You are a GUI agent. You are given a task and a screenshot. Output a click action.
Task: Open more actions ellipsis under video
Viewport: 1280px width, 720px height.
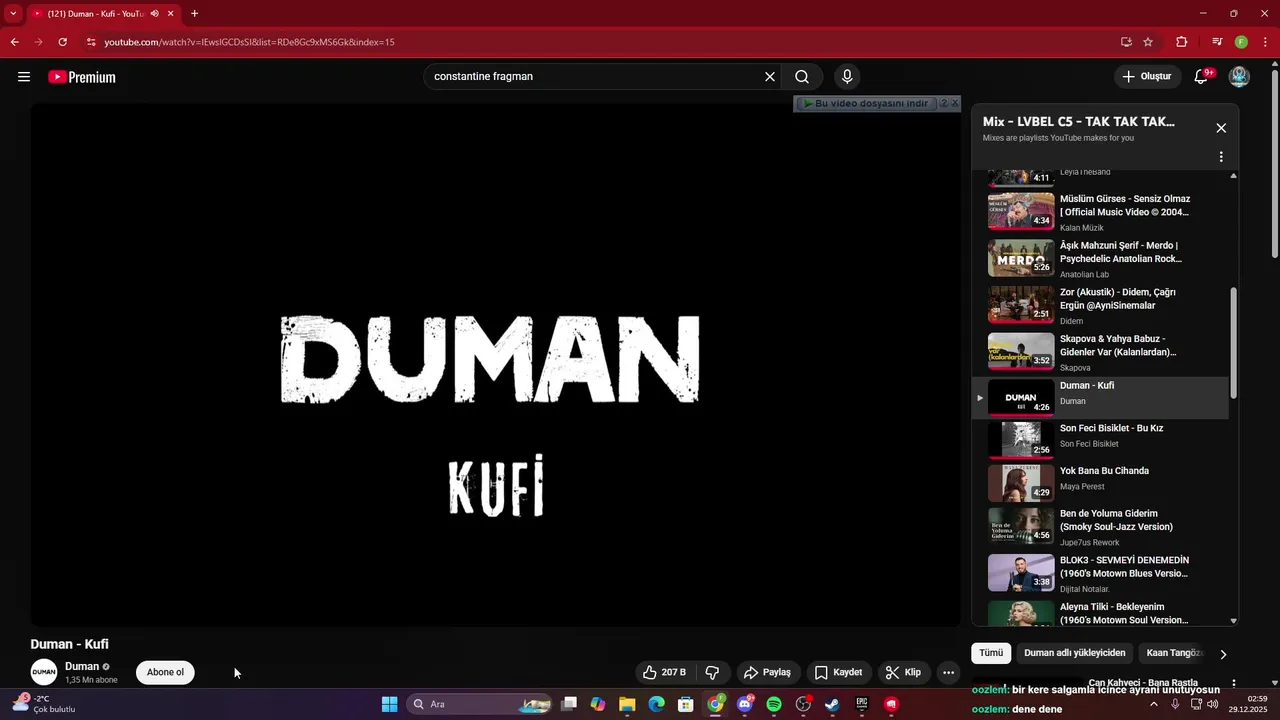tap(949, 672)
